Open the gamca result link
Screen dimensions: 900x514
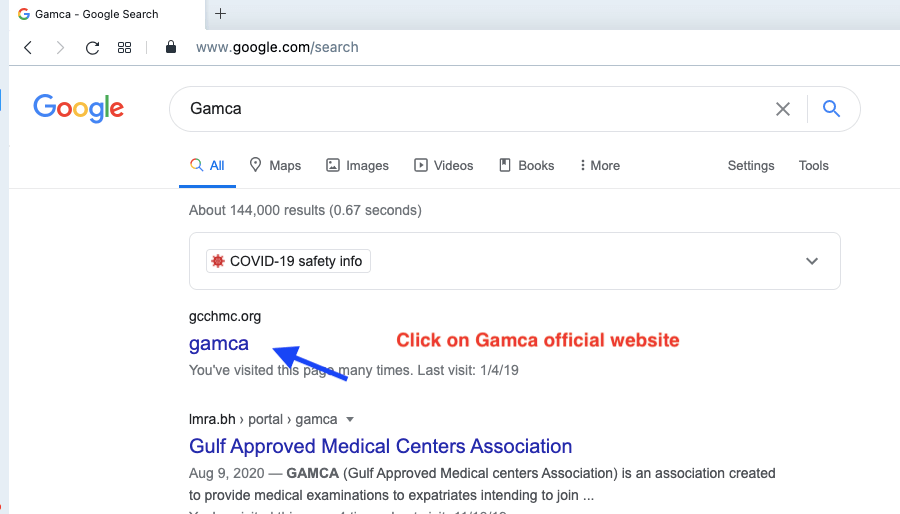tap(219, 344)
